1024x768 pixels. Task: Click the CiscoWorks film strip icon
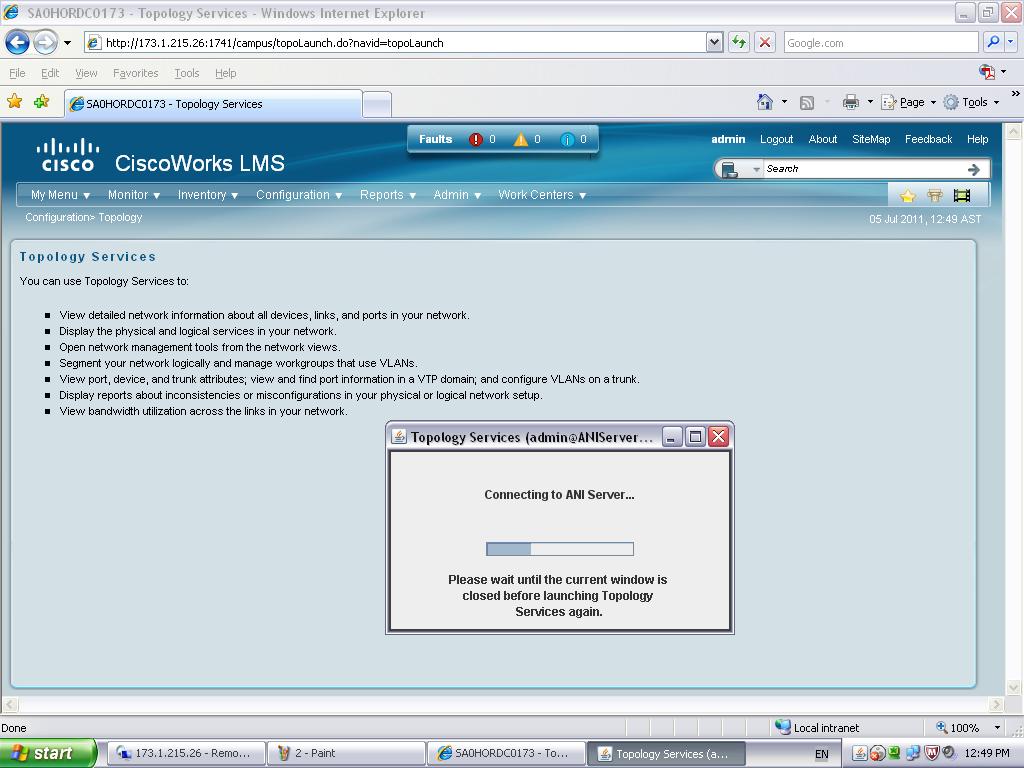[962, 195]
